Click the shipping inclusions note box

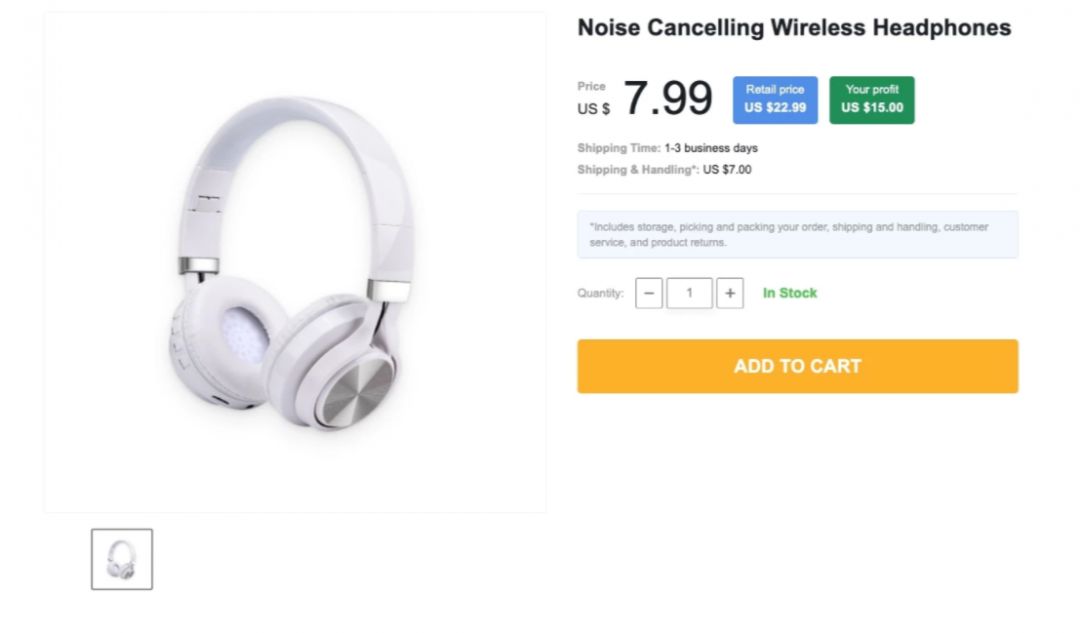797,235
